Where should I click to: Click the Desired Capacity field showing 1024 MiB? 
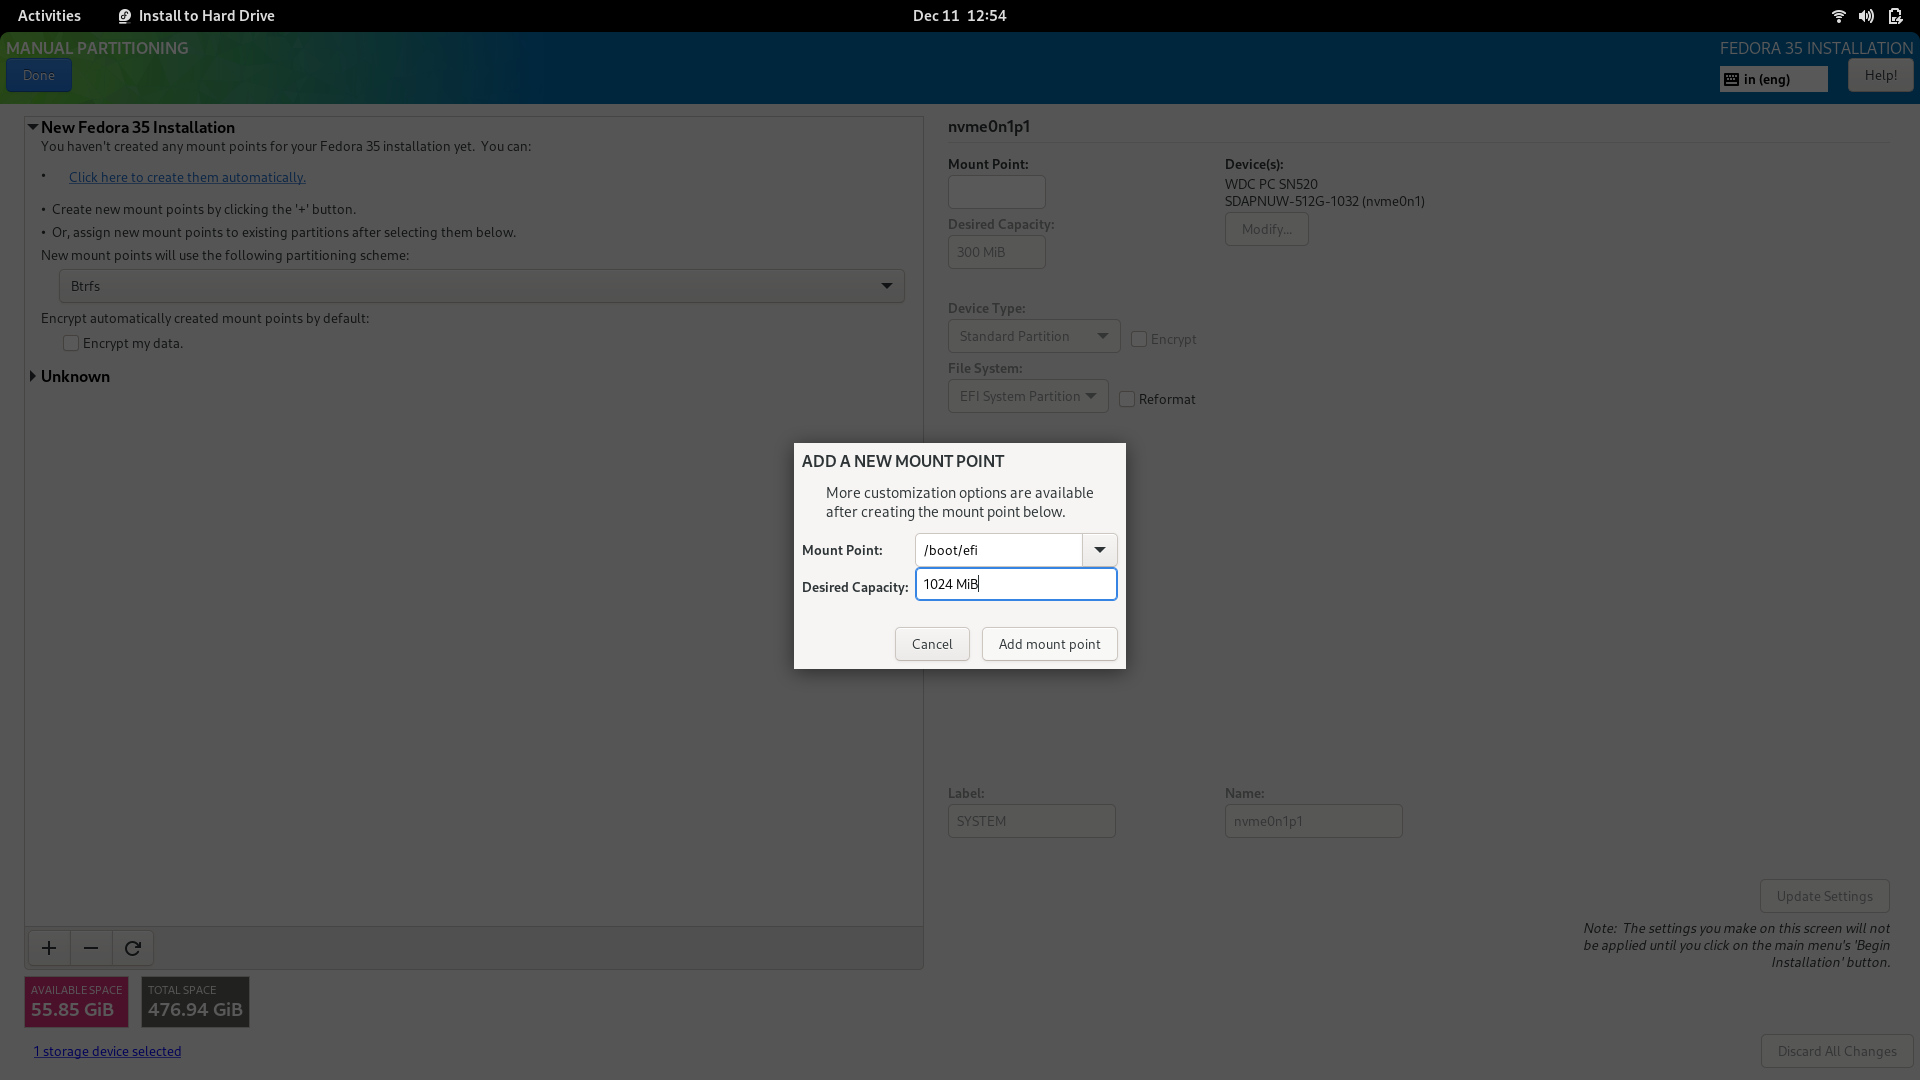click(1016, 584)
